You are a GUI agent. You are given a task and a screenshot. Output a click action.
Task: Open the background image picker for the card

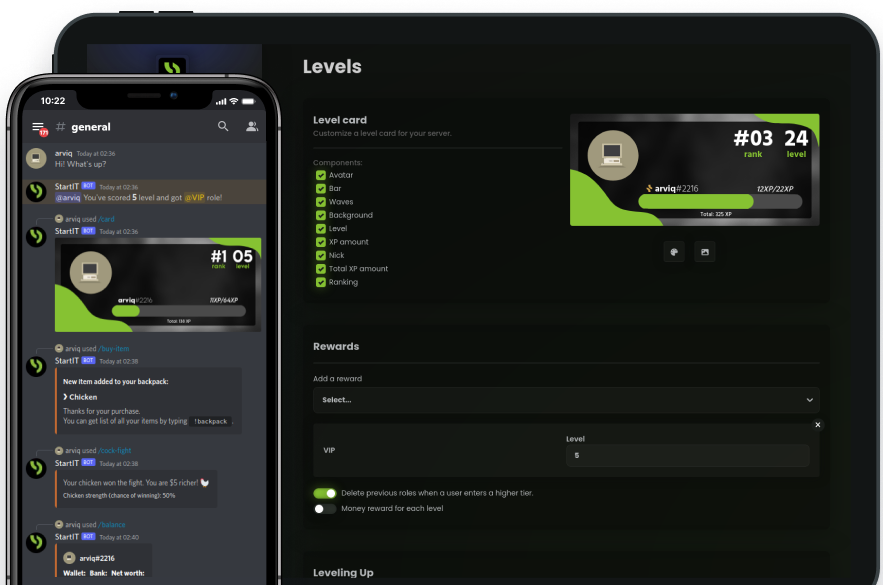(x=705, y=251)
